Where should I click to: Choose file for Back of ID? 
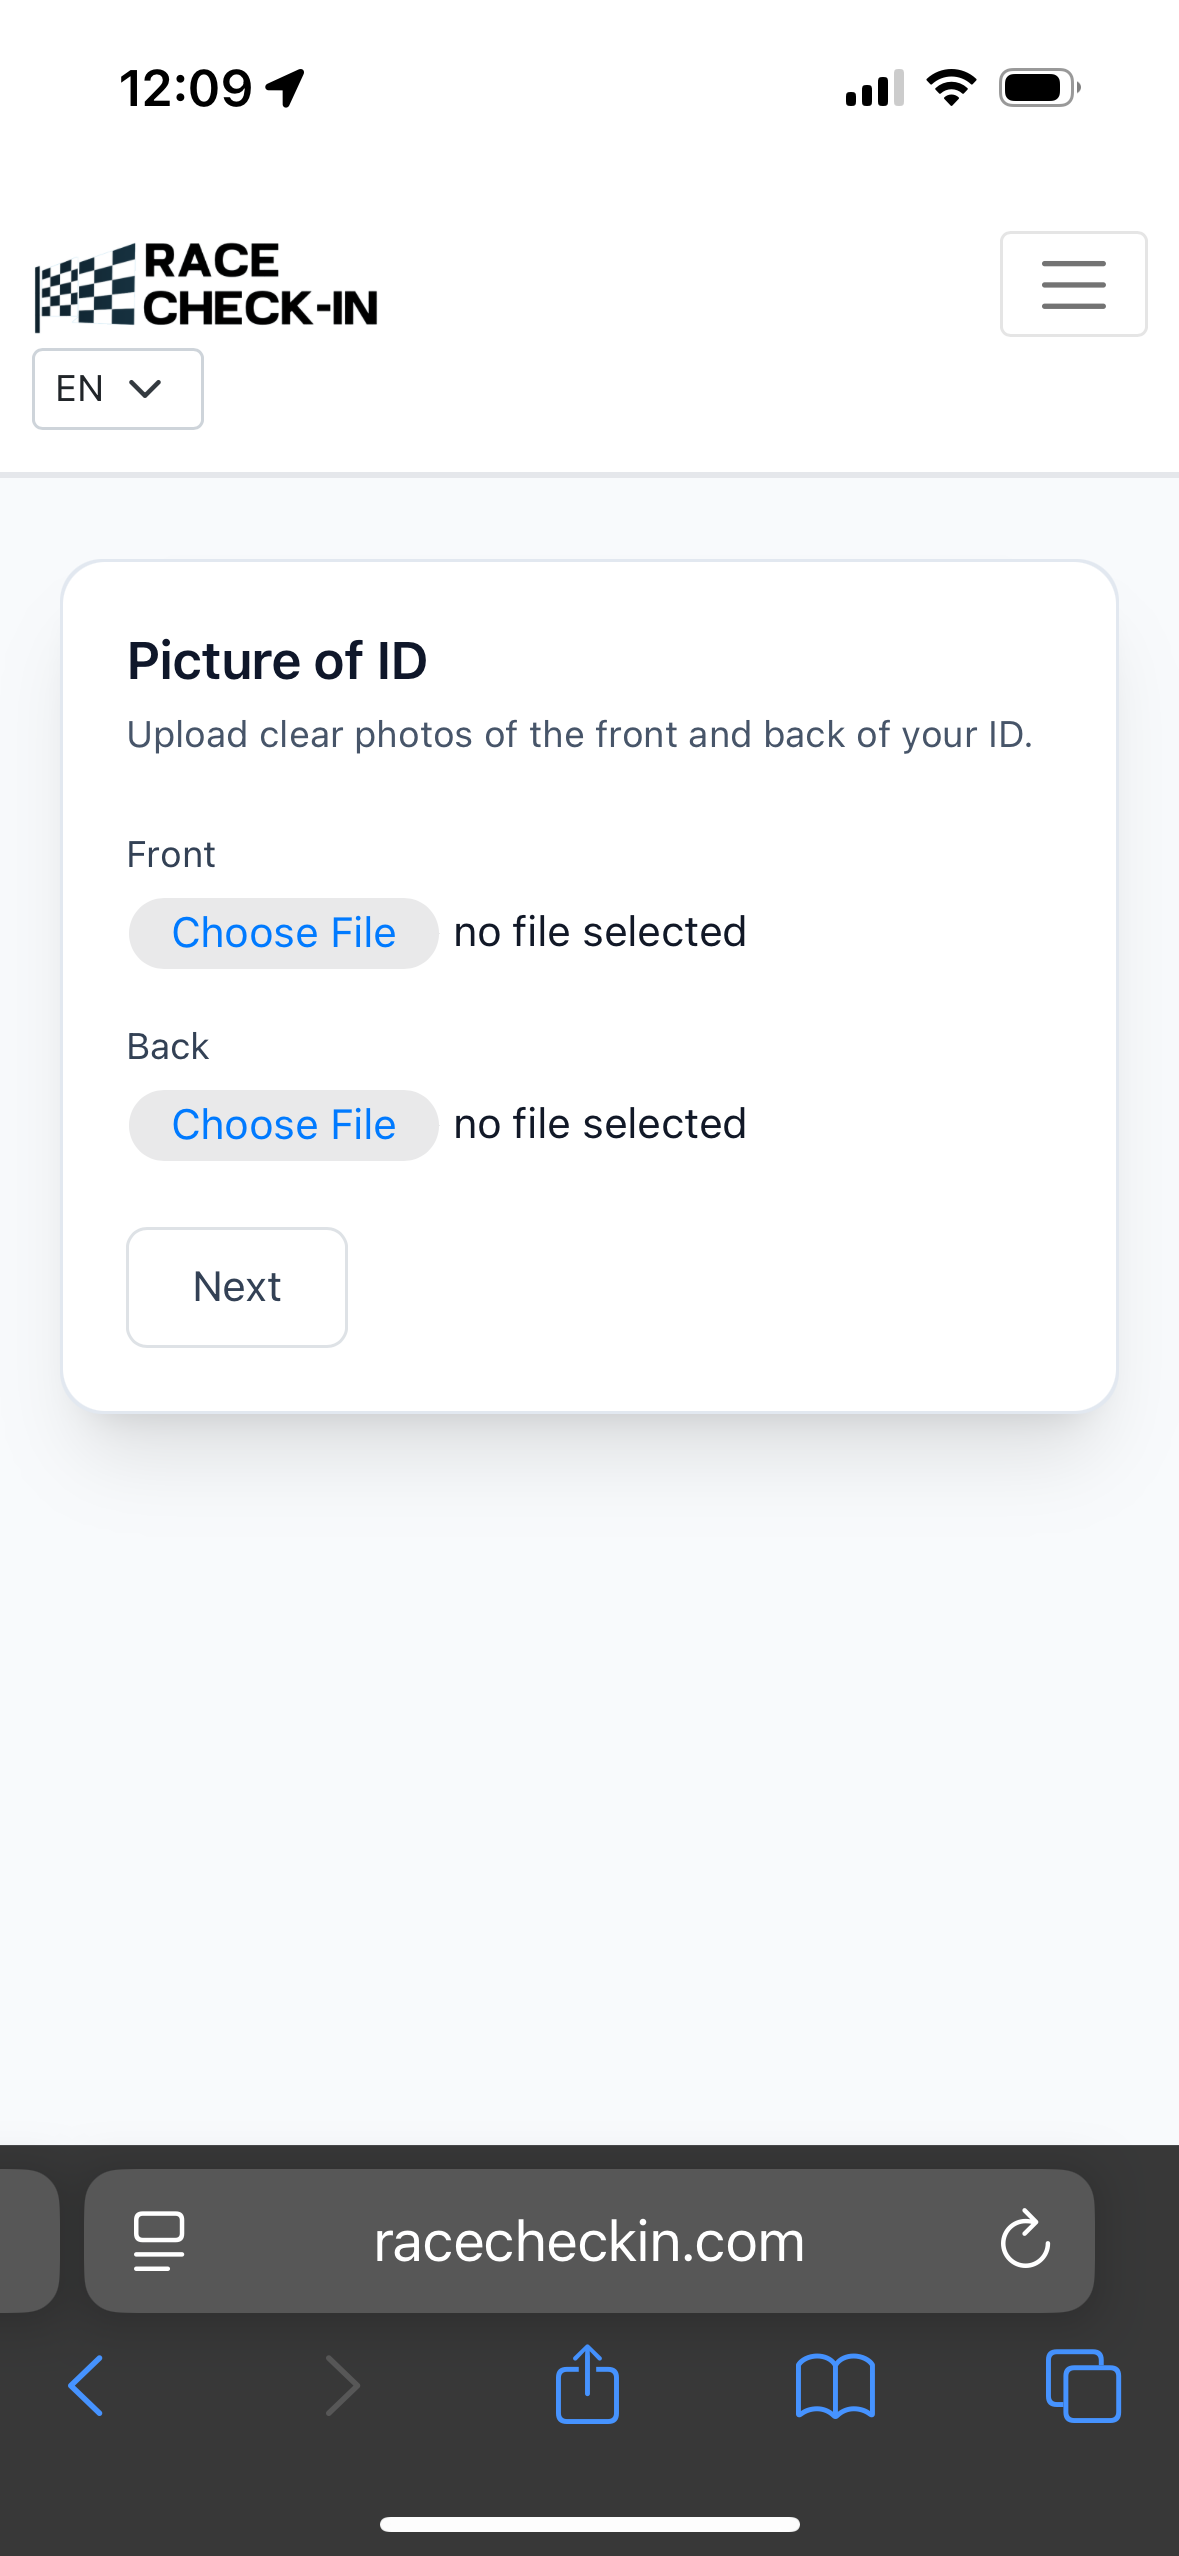coord(284,1125)
